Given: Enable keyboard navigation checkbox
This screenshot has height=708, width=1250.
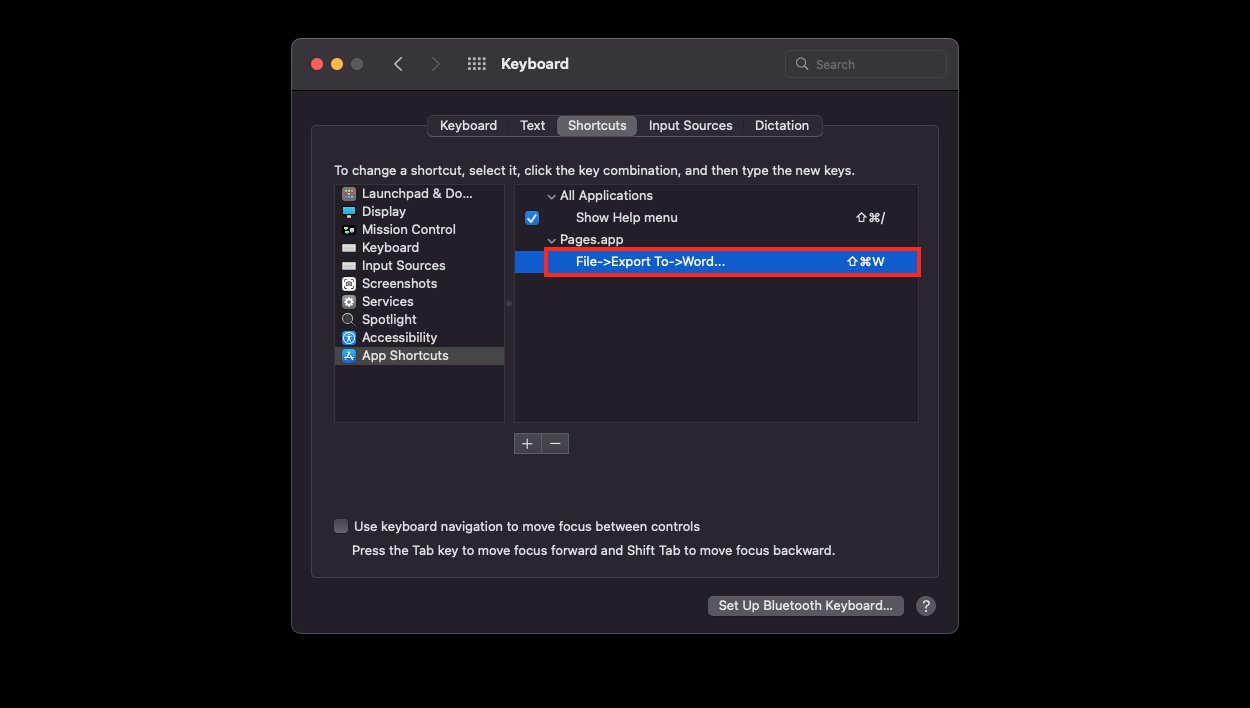Looking at the screenshot, I should pyautogui.click(x=342, y=526).
